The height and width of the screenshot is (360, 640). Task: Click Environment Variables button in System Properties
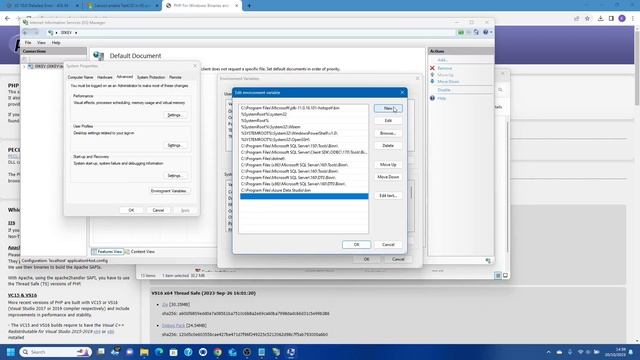pyautogui.click(x=169, y=191)
